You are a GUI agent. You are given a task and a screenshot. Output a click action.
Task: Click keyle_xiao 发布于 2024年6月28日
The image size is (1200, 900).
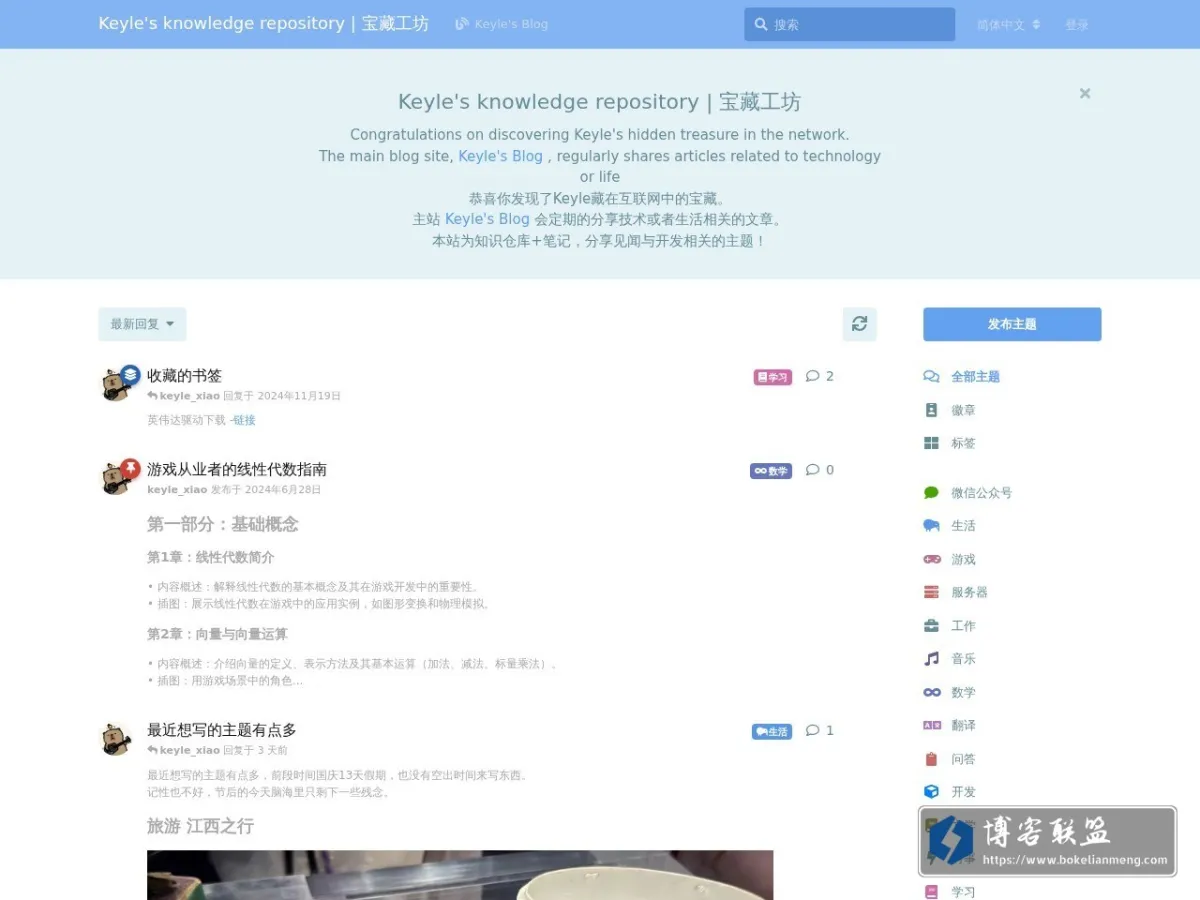click(x=234, y=490)
